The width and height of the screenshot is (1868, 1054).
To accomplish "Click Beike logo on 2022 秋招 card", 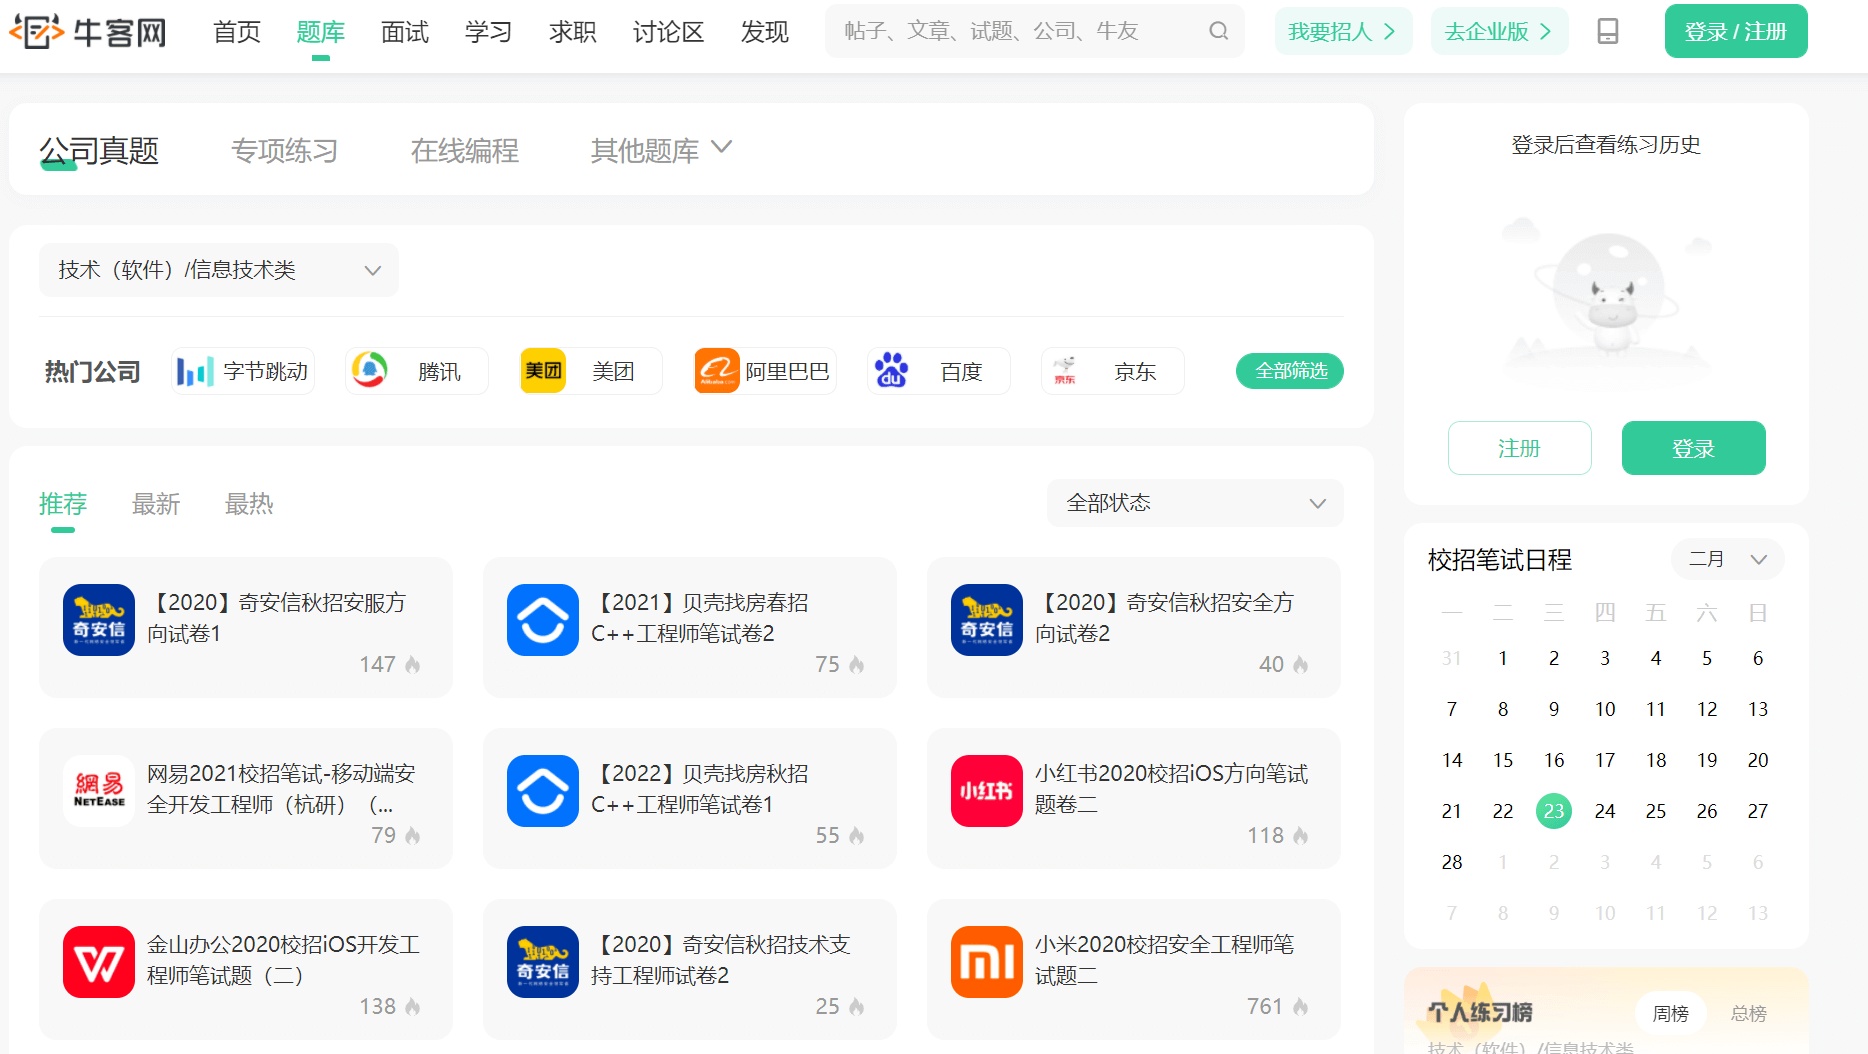I will coord(543,791).
